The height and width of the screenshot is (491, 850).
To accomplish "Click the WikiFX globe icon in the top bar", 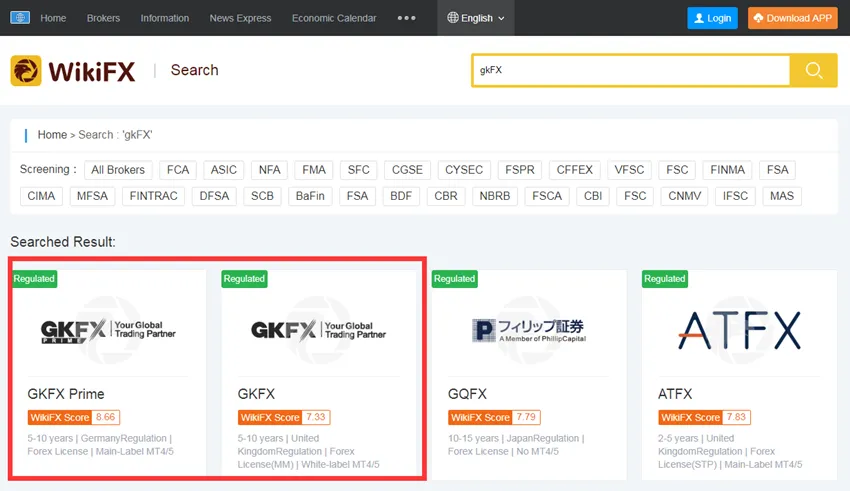I will tap(20, 18).
